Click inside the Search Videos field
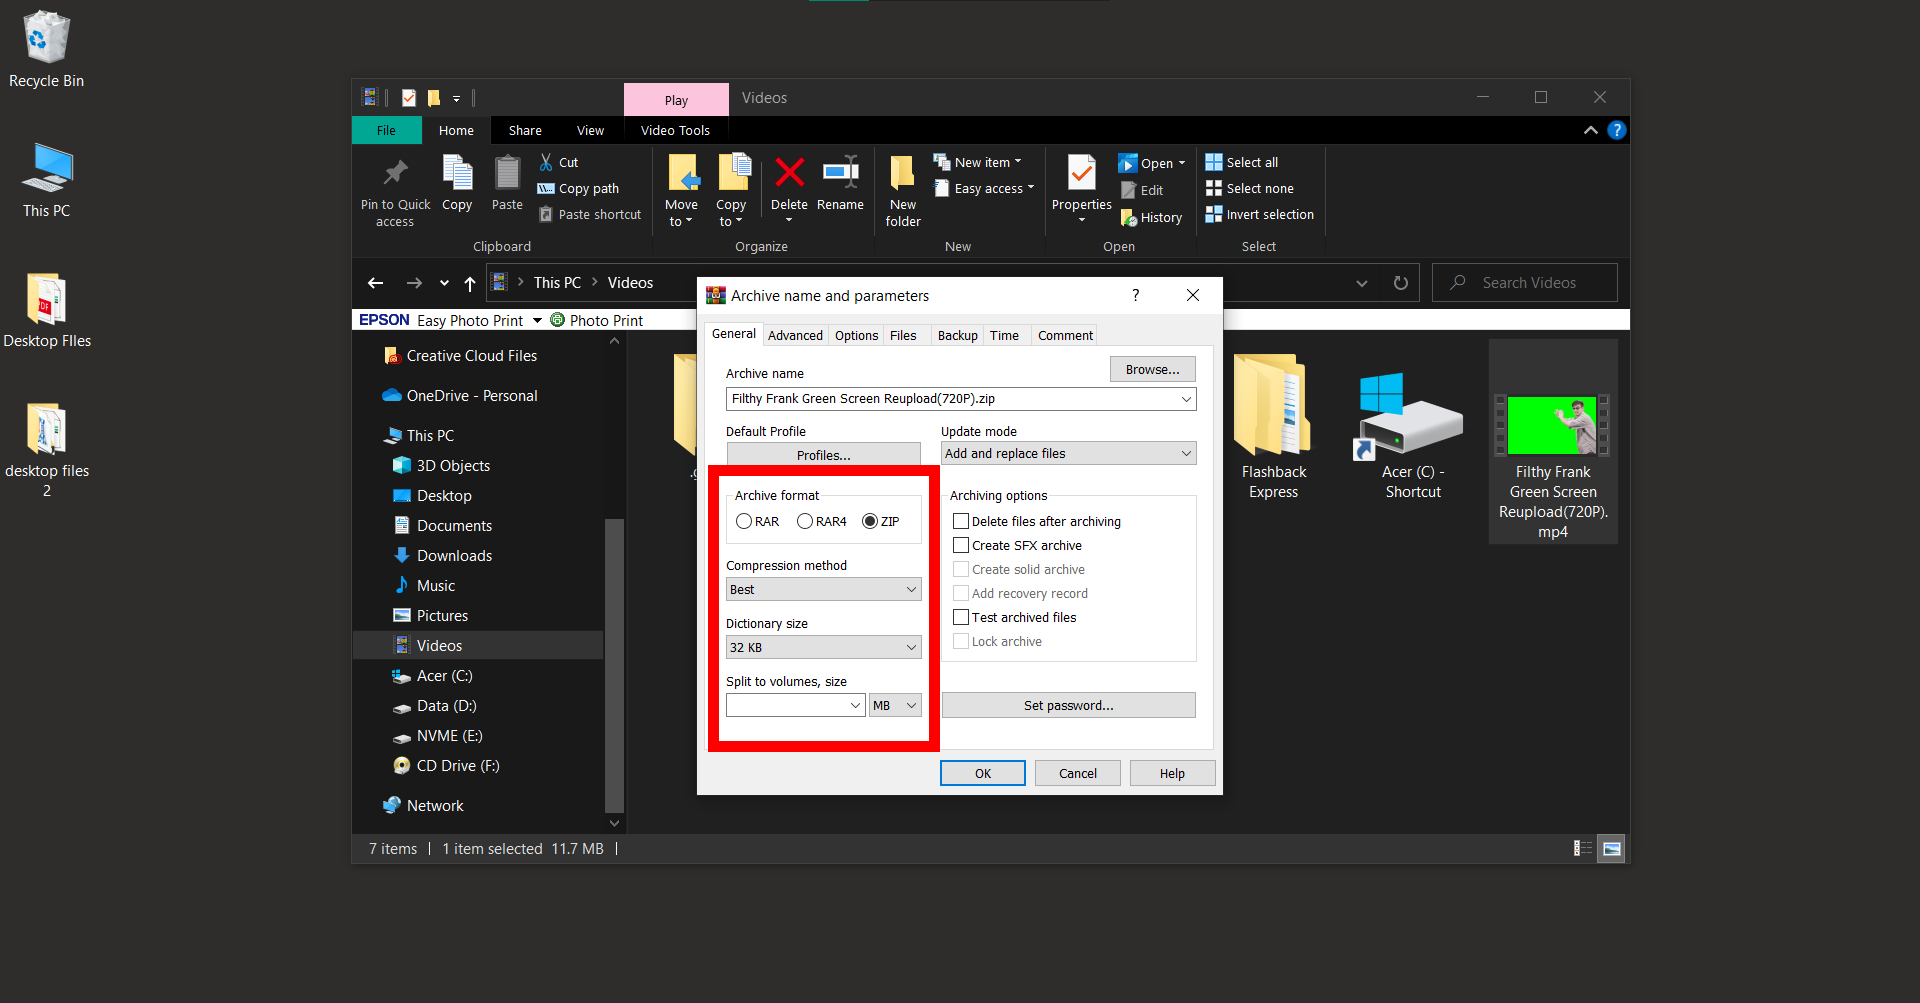 1524,282
